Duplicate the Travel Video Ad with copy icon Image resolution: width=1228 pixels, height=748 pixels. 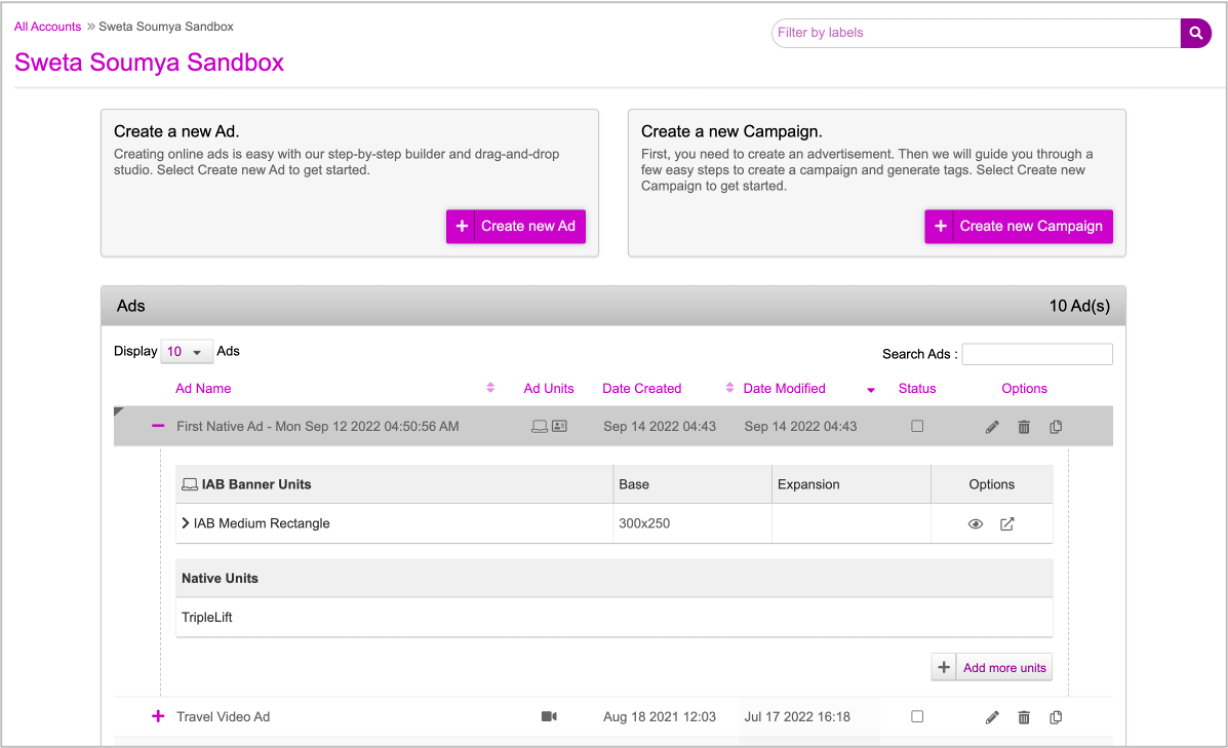click(x=1056, y=717)
